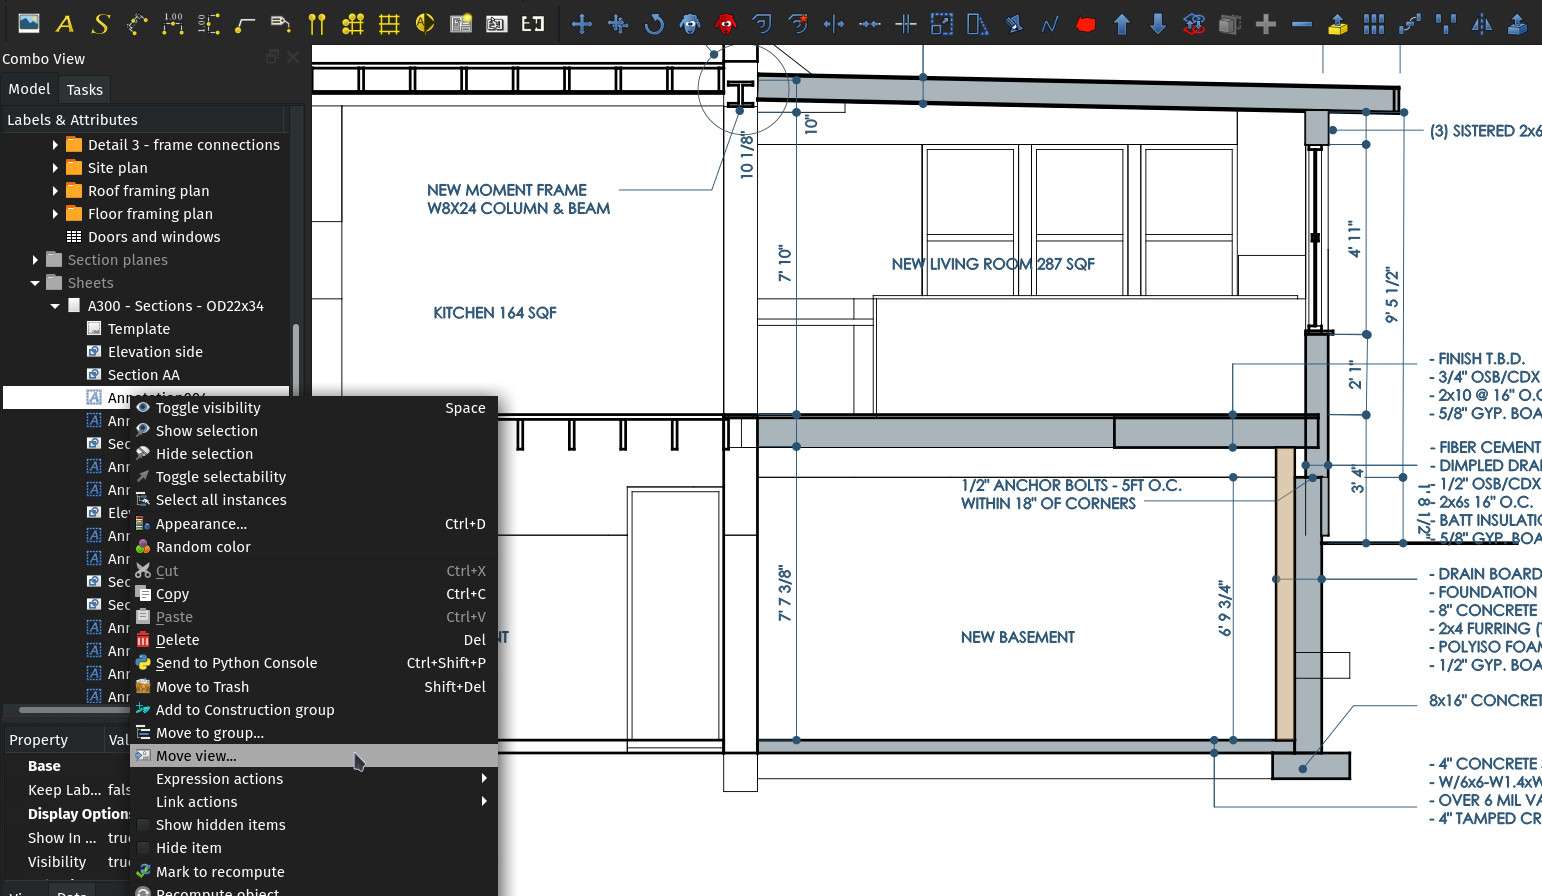Open the Link actions submenu

196,801
